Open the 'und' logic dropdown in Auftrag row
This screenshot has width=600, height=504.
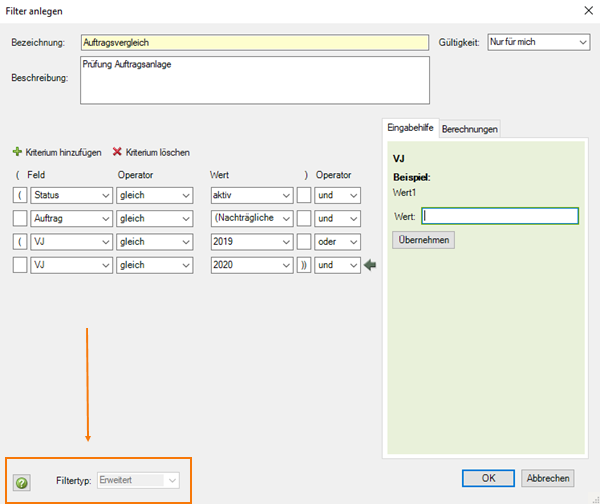pyautogui.click(x=338, y=219)
